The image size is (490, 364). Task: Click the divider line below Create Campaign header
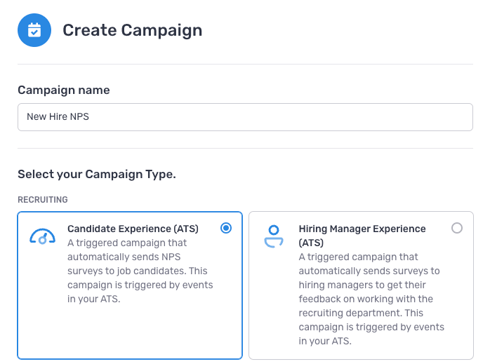pos(245,64)
